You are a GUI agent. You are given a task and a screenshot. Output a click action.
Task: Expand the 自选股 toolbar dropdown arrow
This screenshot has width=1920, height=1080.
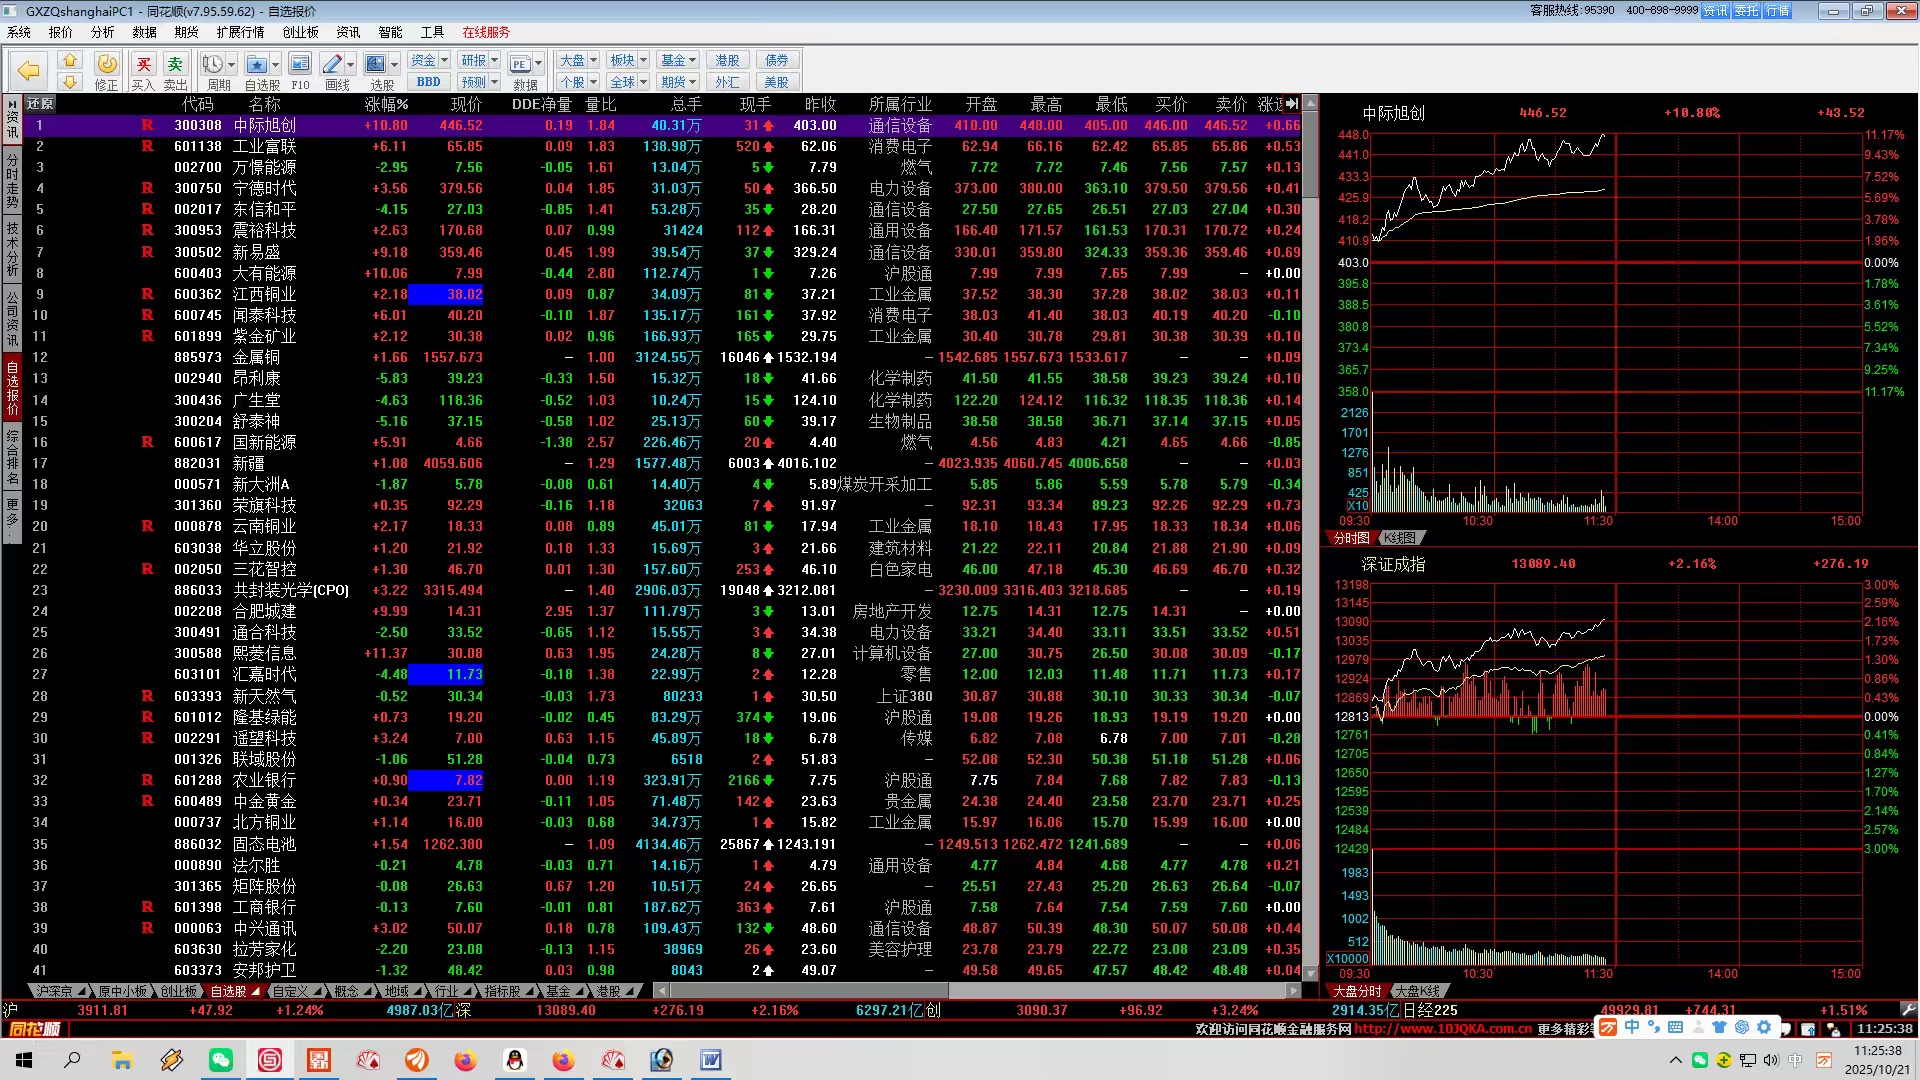coord(276,65)
